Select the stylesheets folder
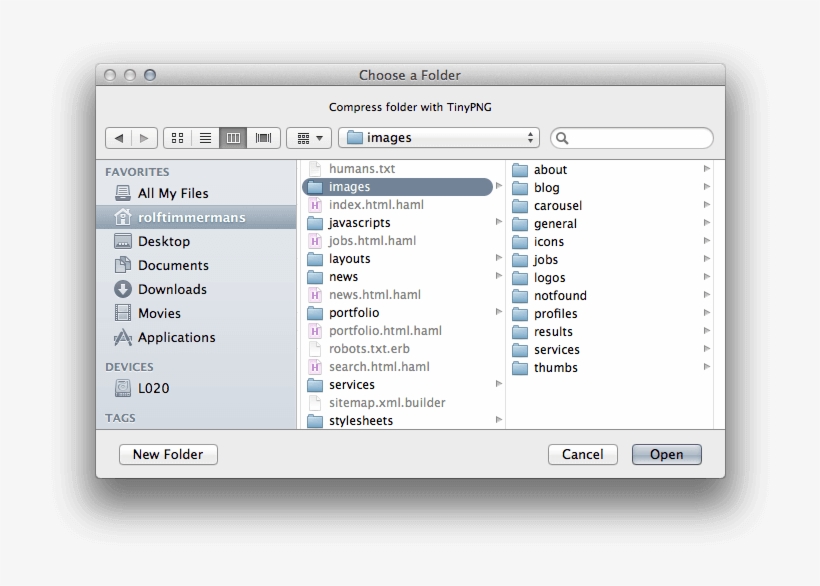Image resolution: width=820 pixels, height=586 pixels. (402, 420)
